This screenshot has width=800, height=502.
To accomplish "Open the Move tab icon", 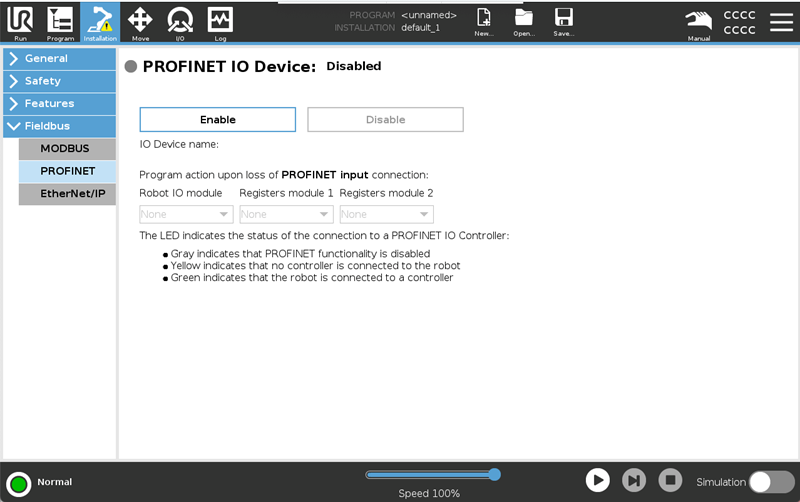I will click(140, 21).
